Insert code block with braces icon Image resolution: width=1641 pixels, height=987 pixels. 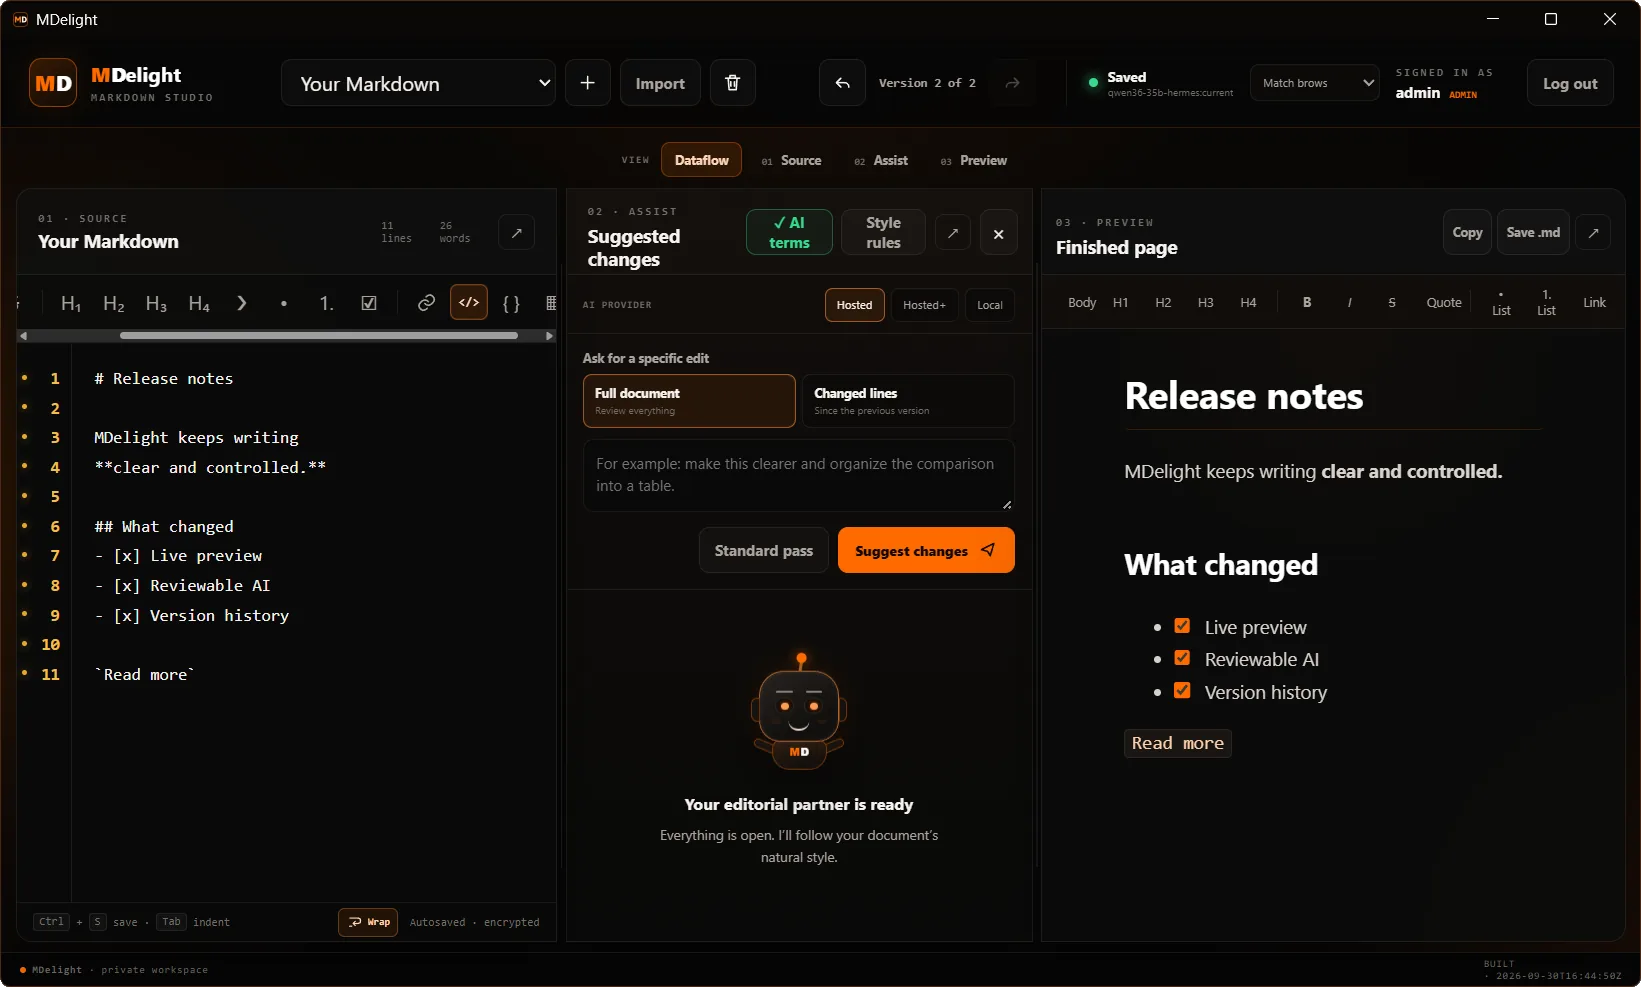point(511,303)
